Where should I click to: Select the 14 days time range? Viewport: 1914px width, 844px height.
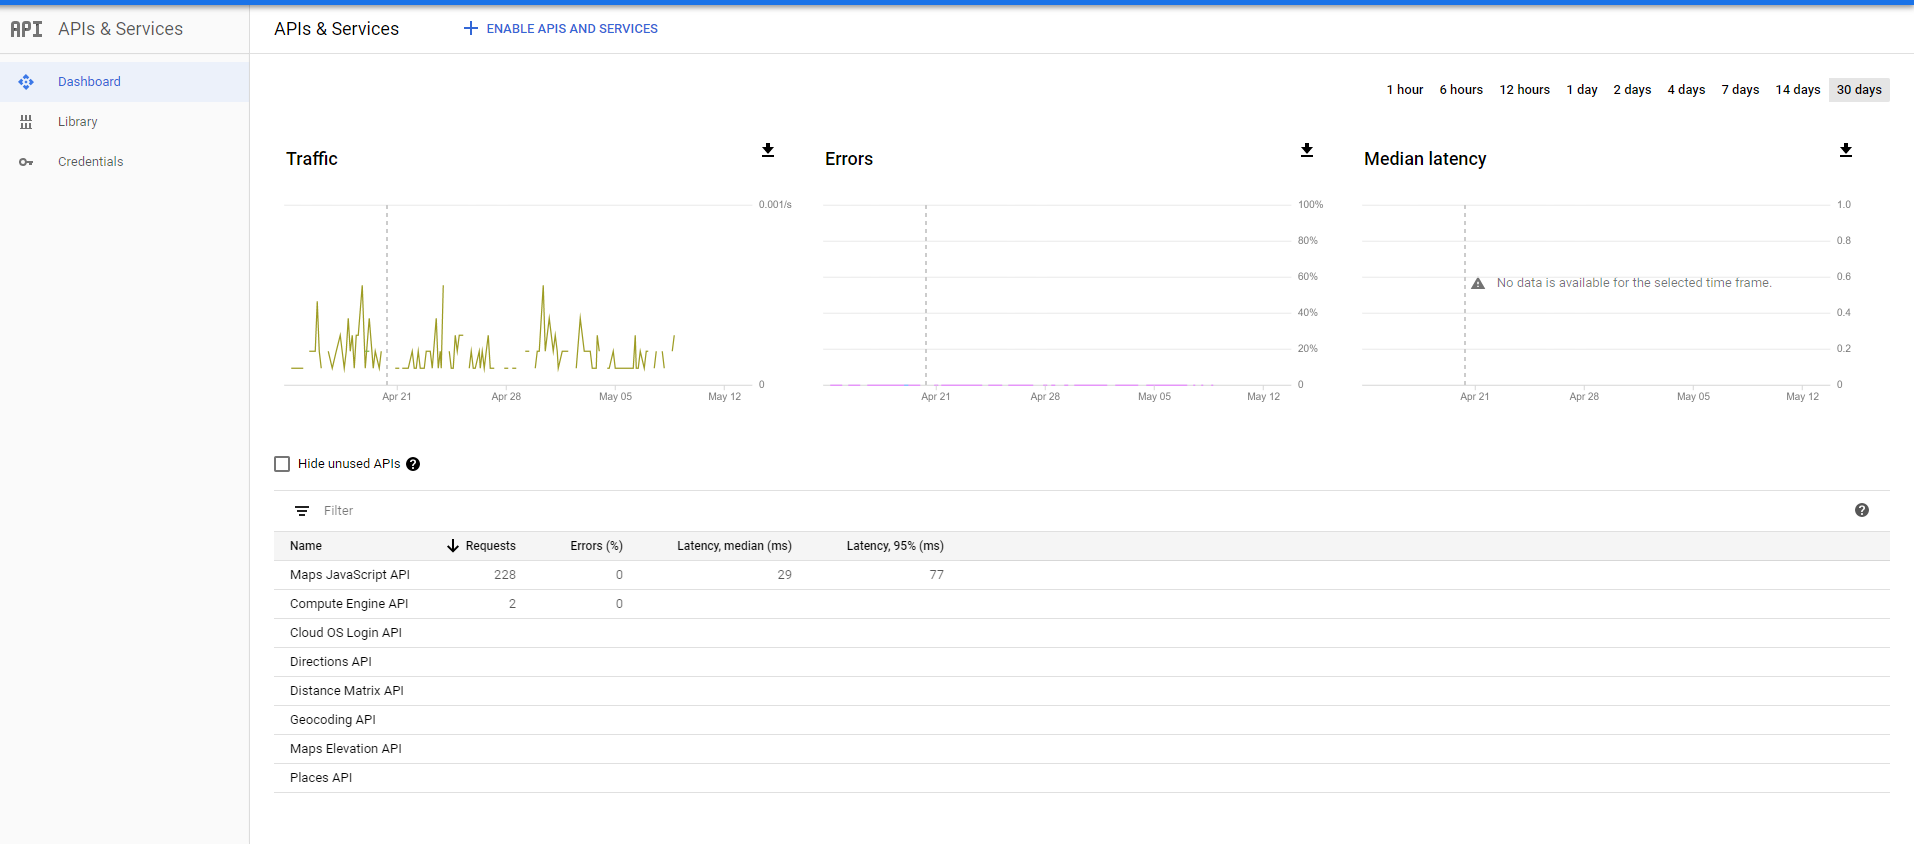(x=1797, y=90)
